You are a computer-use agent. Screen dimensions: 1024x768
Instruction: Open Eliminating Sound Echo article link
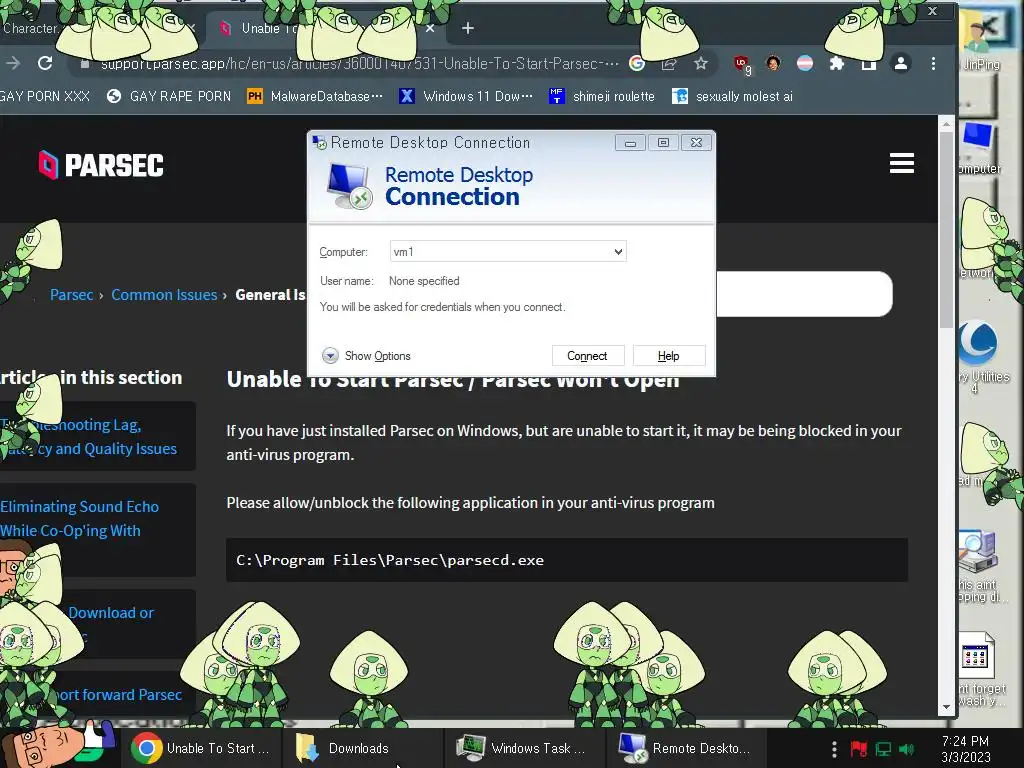pos(80,519)
